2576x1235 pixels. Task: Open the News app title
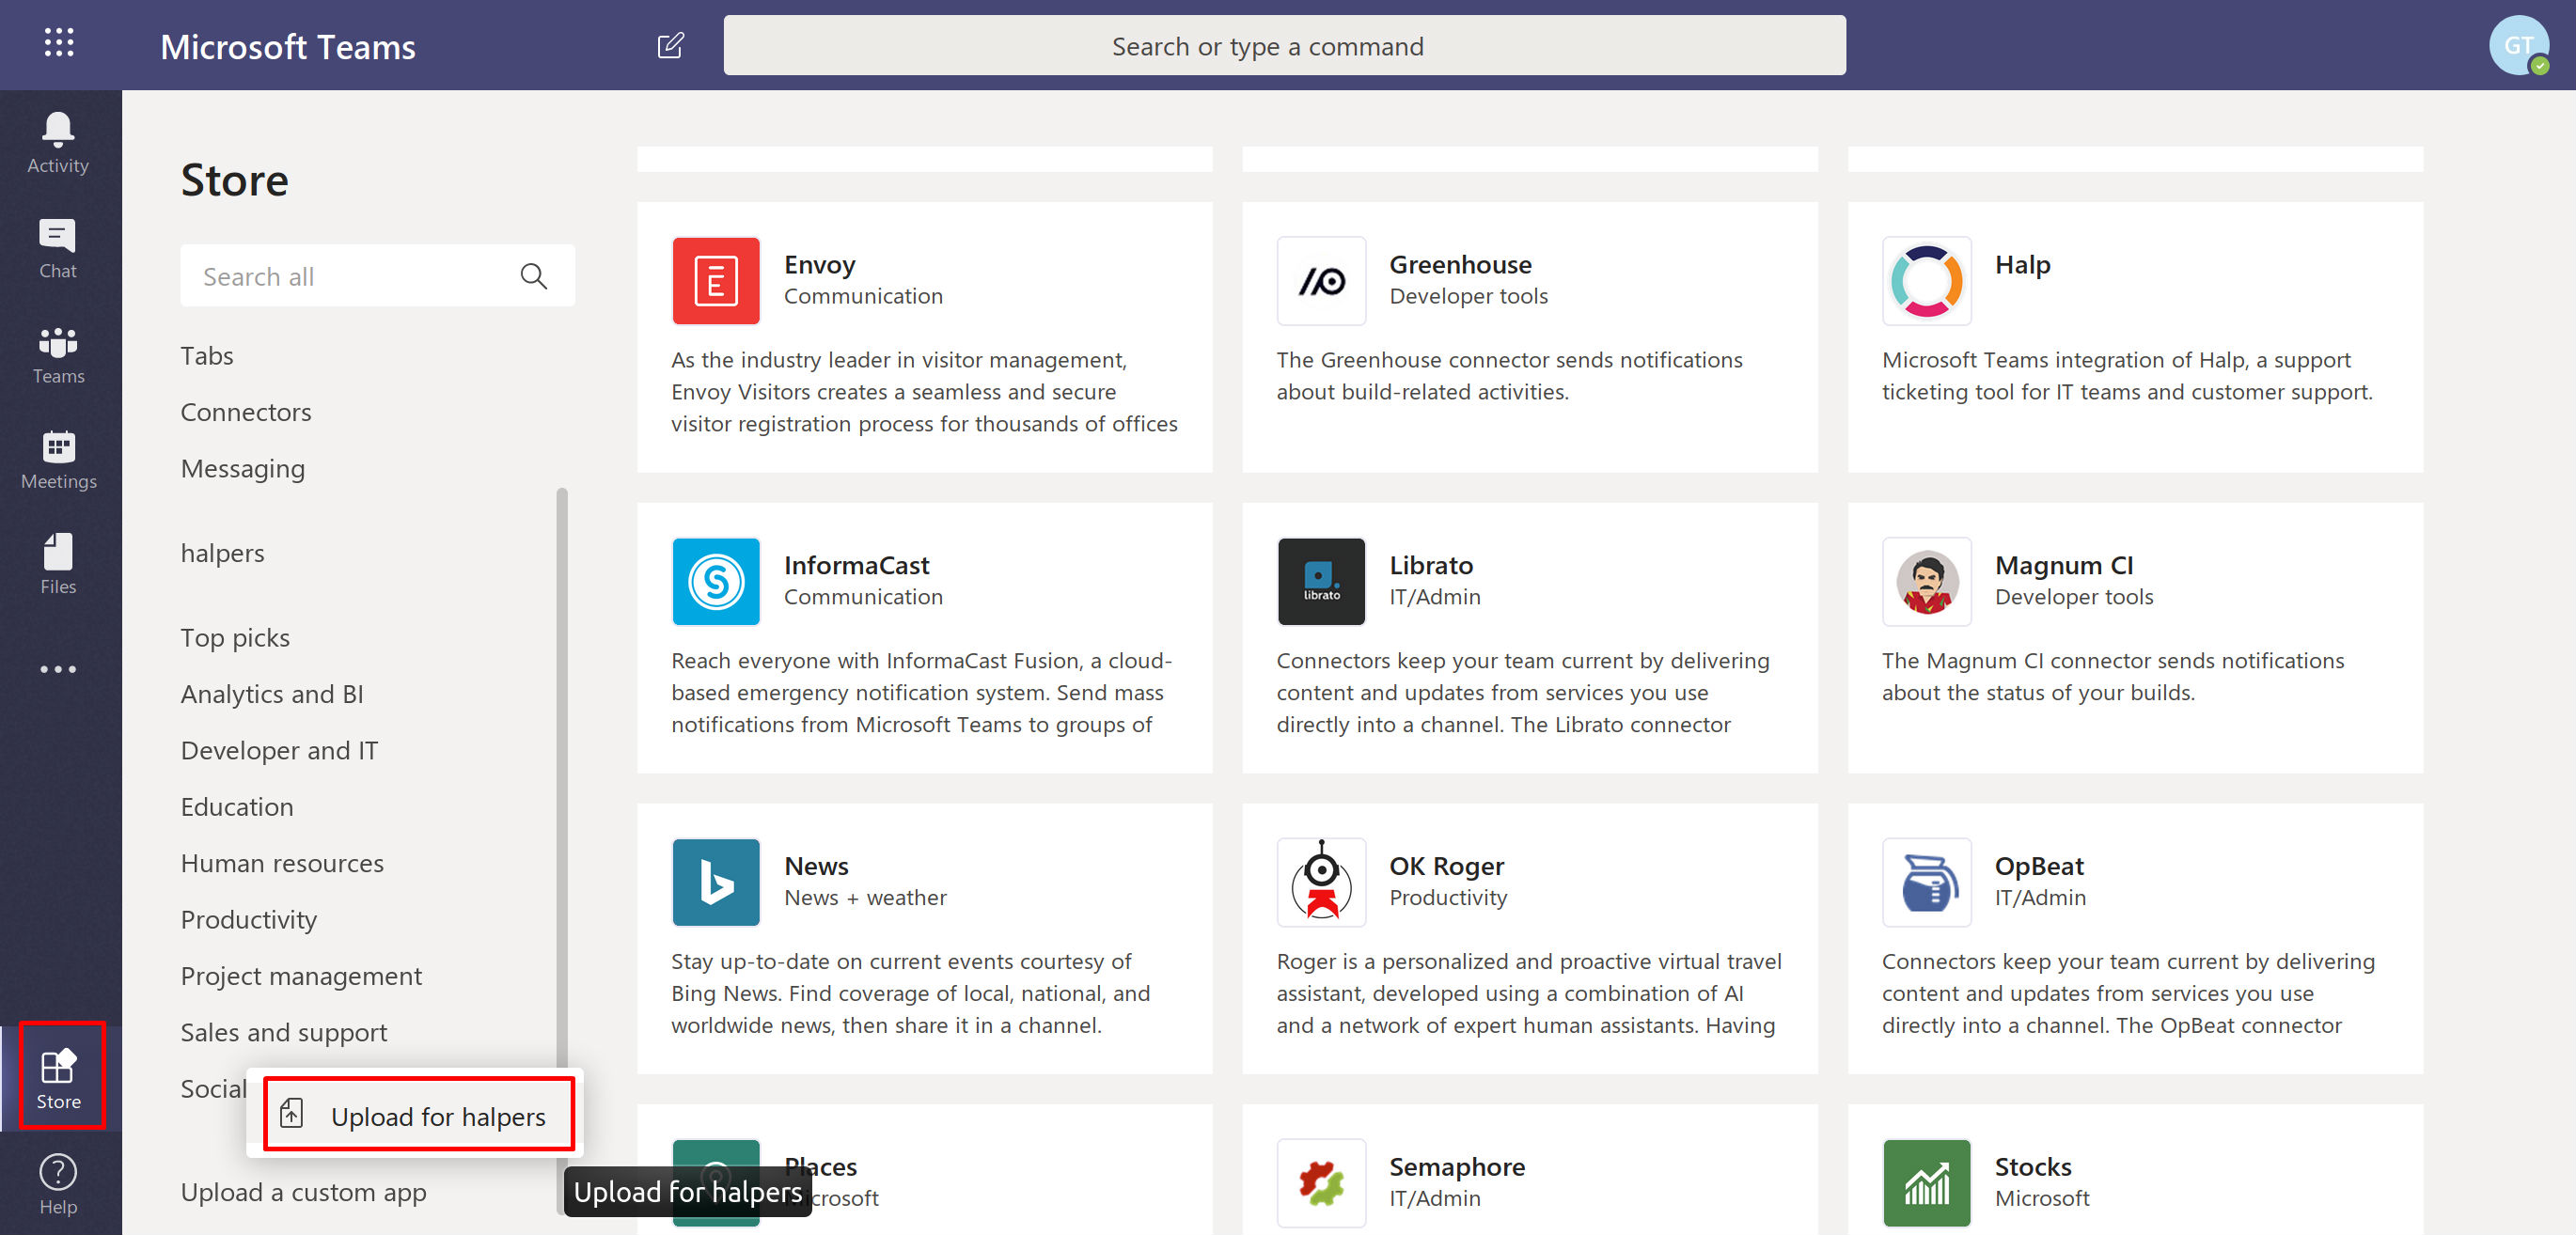click(816, 866)
